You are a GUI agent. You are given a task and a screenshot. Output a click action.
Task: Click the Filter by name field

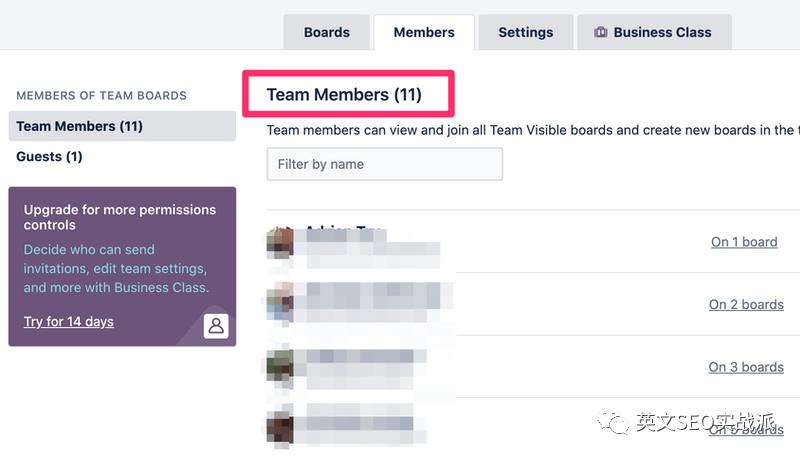[385, 164]
